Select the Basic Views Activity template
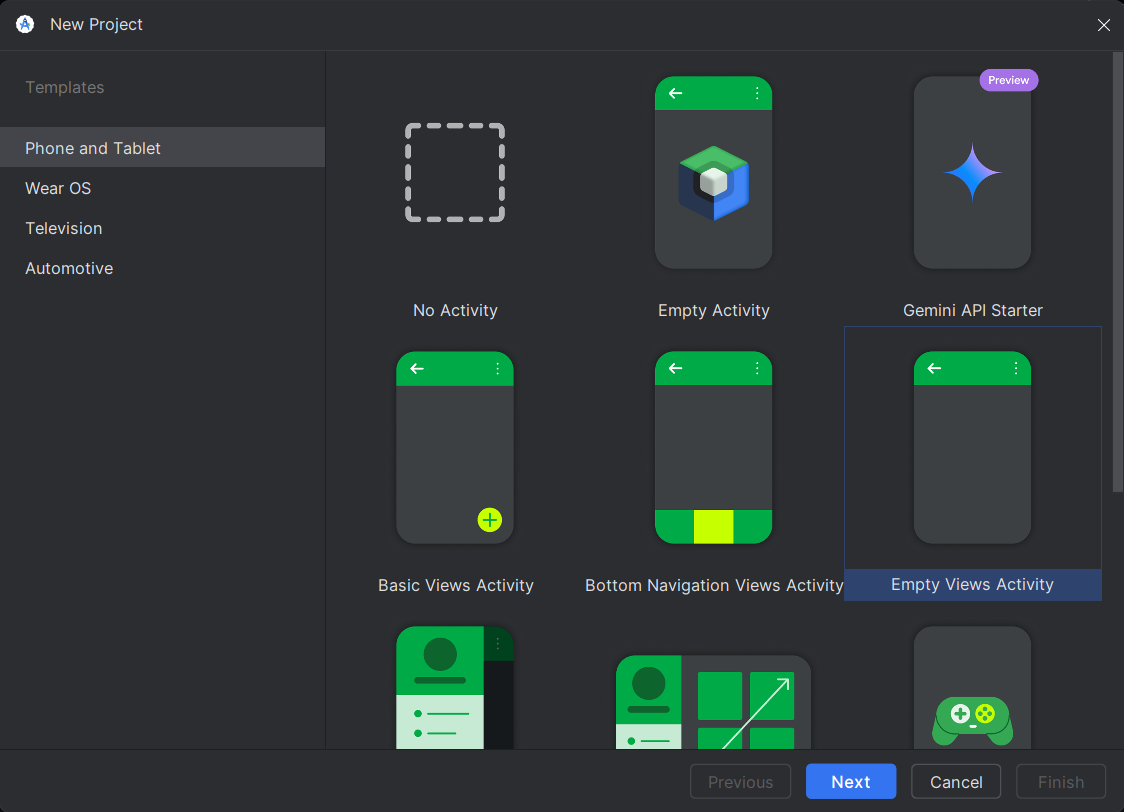 (x=455, y=447)
